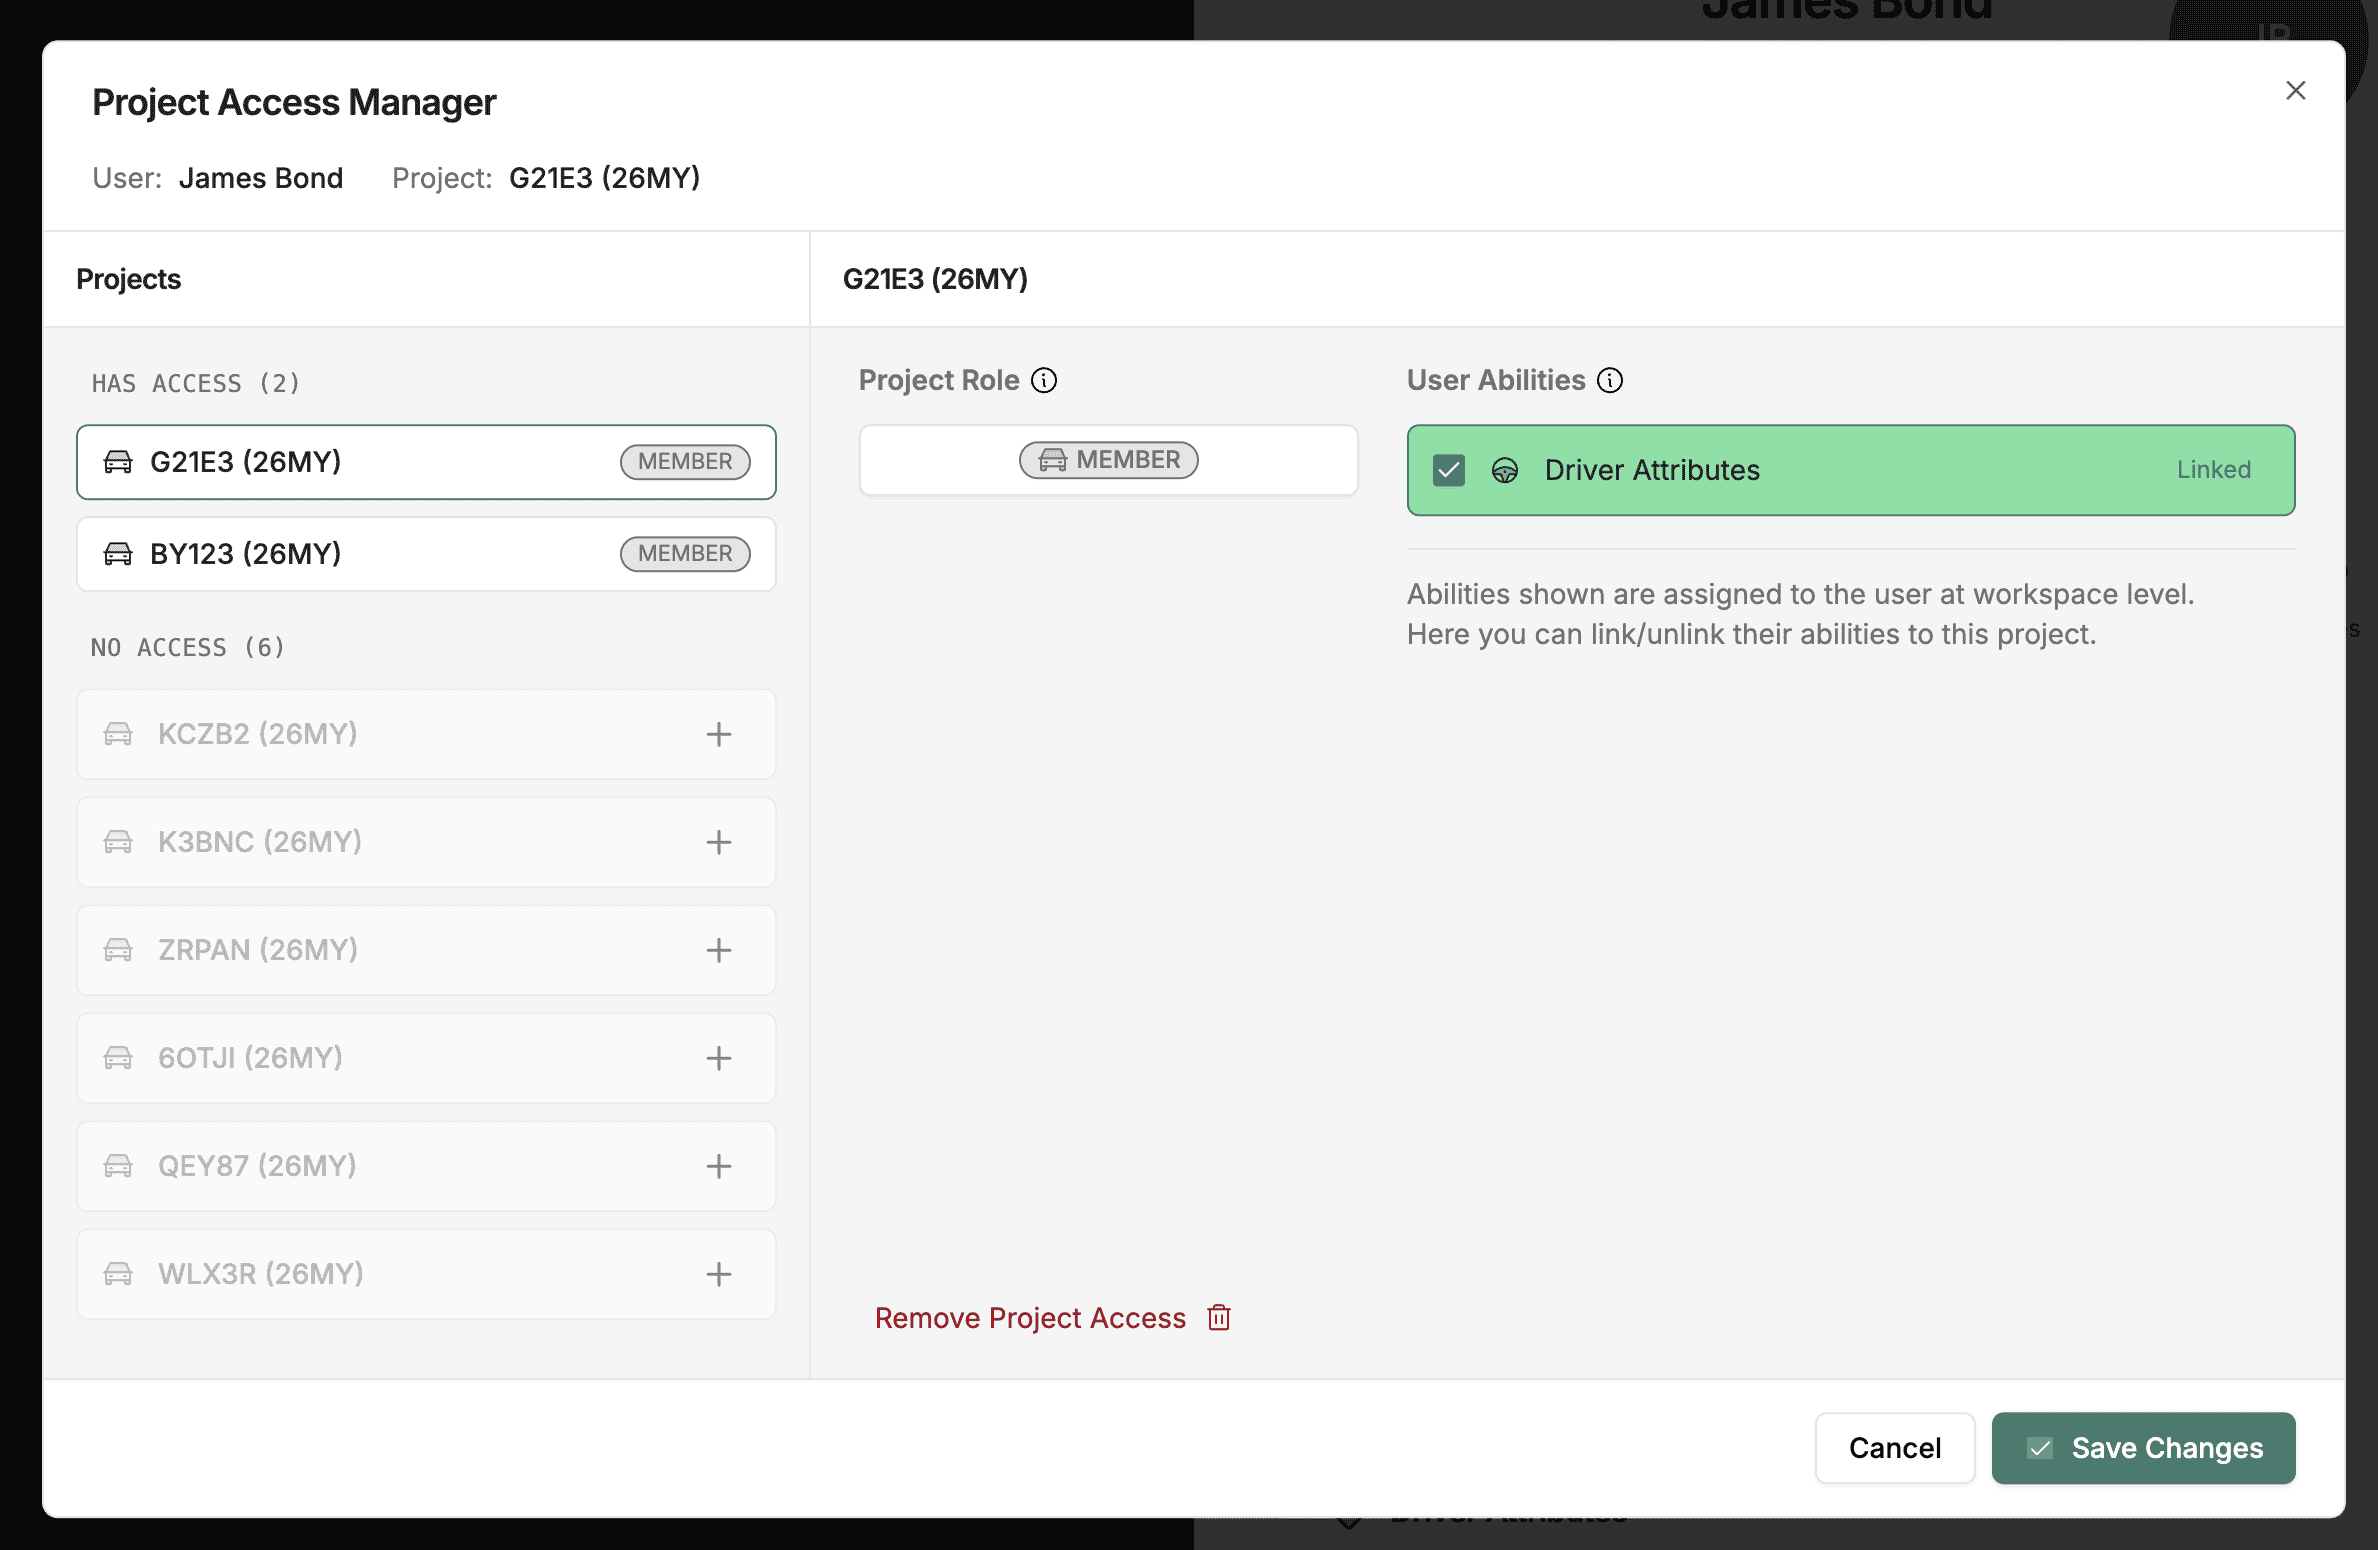
Task: Click the Linked status label
Action: [2214, 470]
